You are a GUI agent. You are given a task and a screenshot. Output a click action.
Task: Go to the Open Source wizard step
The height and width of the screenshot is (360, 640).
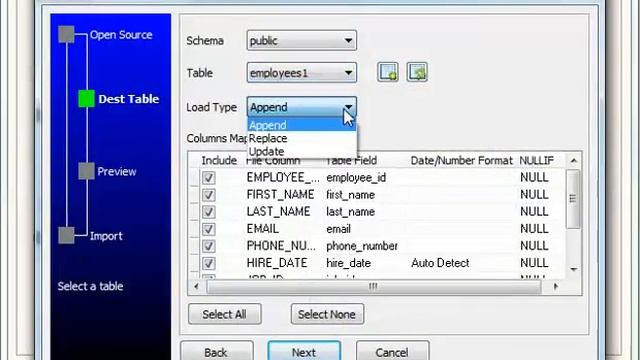(121, 35)
